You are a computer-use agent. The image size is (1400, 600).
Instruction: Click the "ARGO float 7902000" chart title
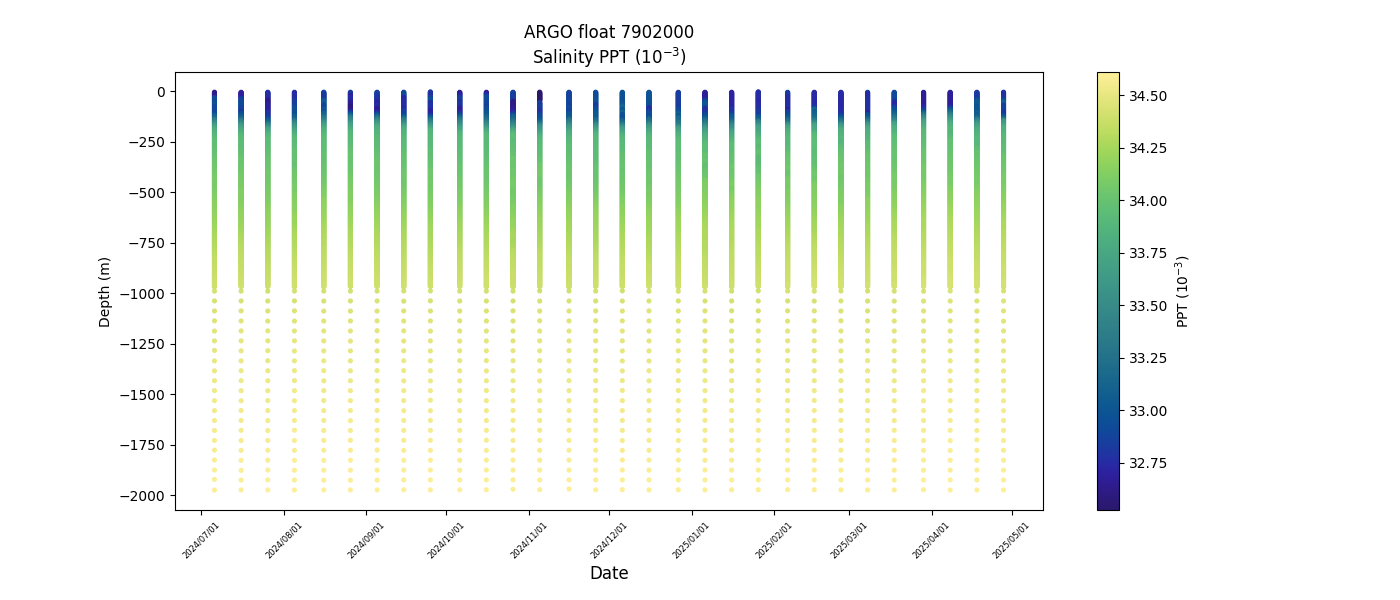pyautogui.click(x=608, y=32)
